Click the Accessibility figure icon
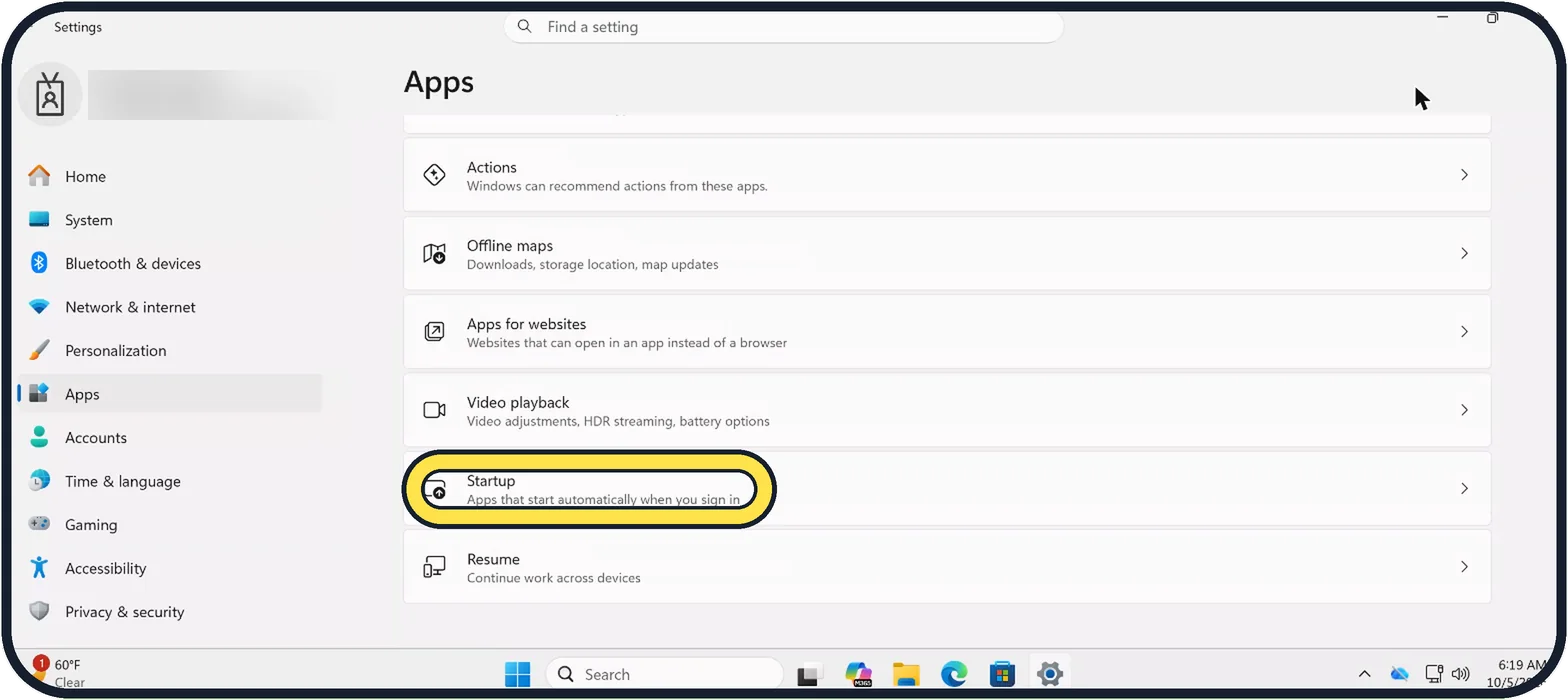Image resolution: width=1568 pixels, height=700 pixels. point(39,568)
